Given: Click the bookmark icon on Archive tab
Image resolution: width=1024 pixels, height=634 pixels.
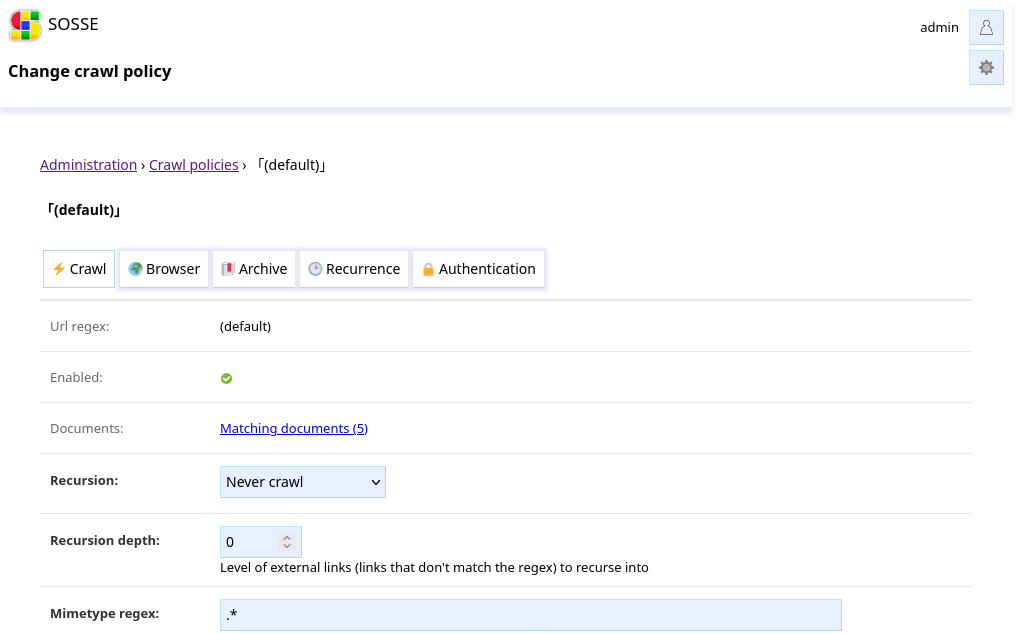Looking at the screenshot, I should pyautogui.click(x=228, y=269).
